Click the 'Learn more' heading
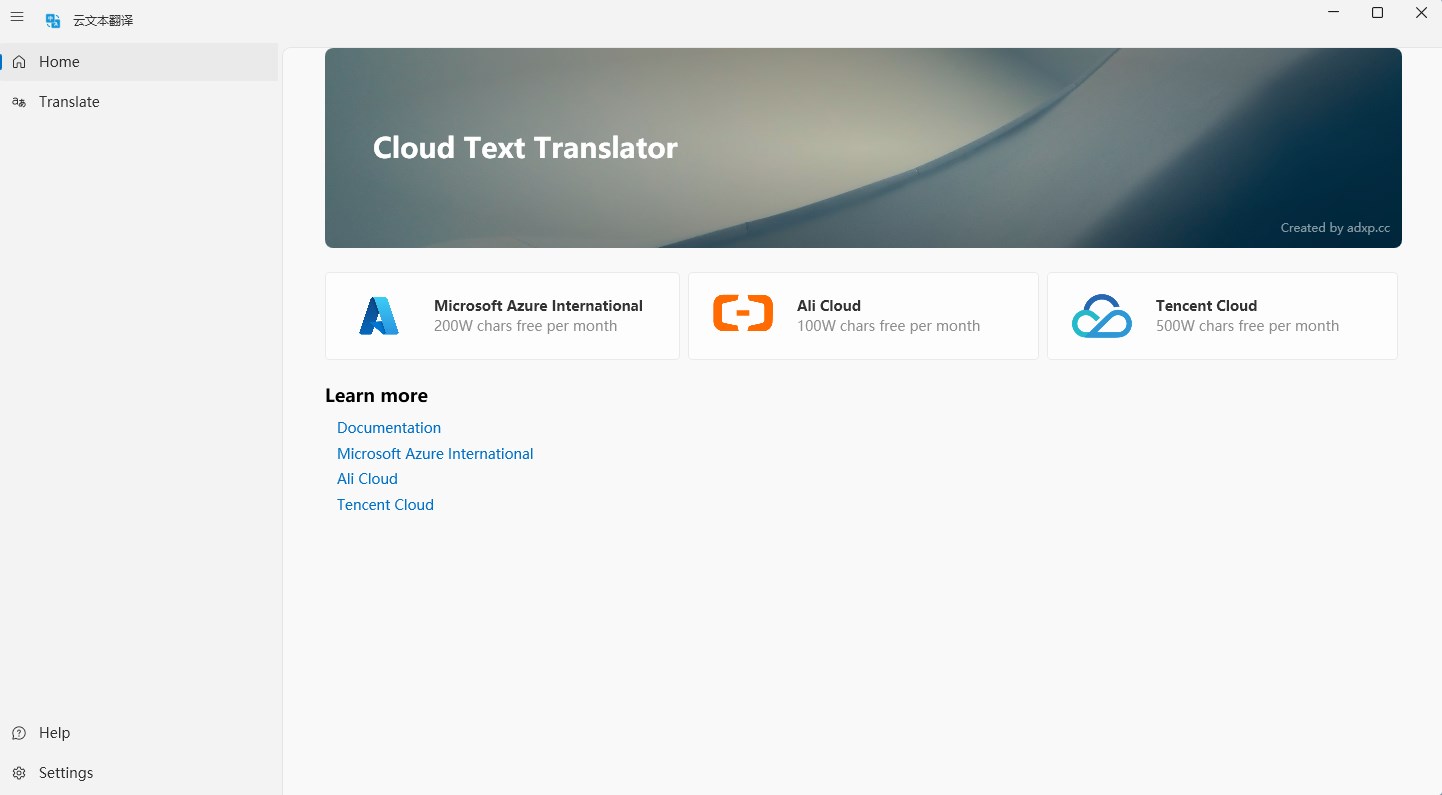Screen dimensions: 1442x795 (376, 396)
